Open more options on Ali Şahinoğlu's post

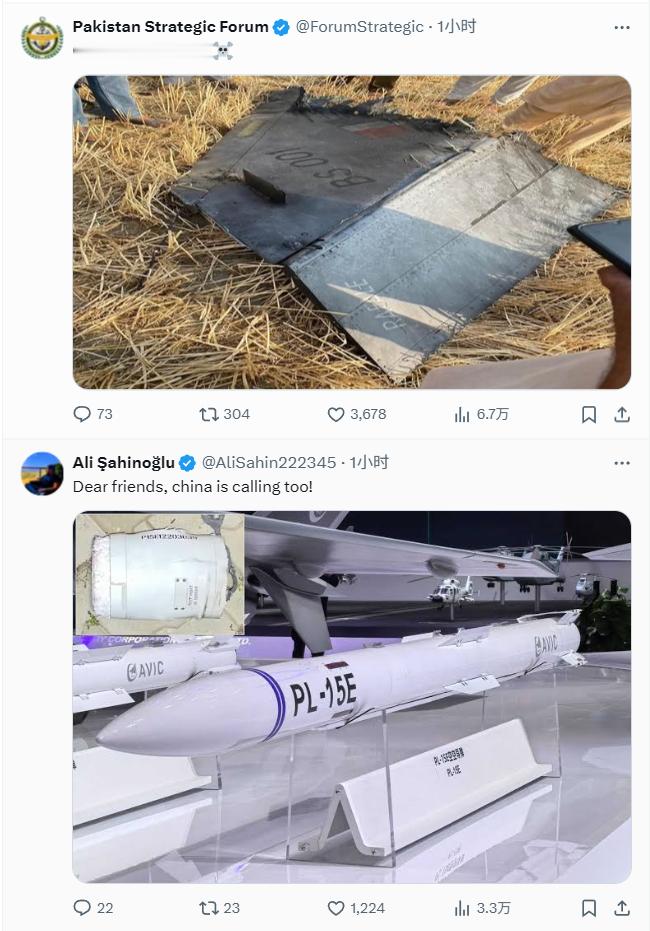pos(622,463)
